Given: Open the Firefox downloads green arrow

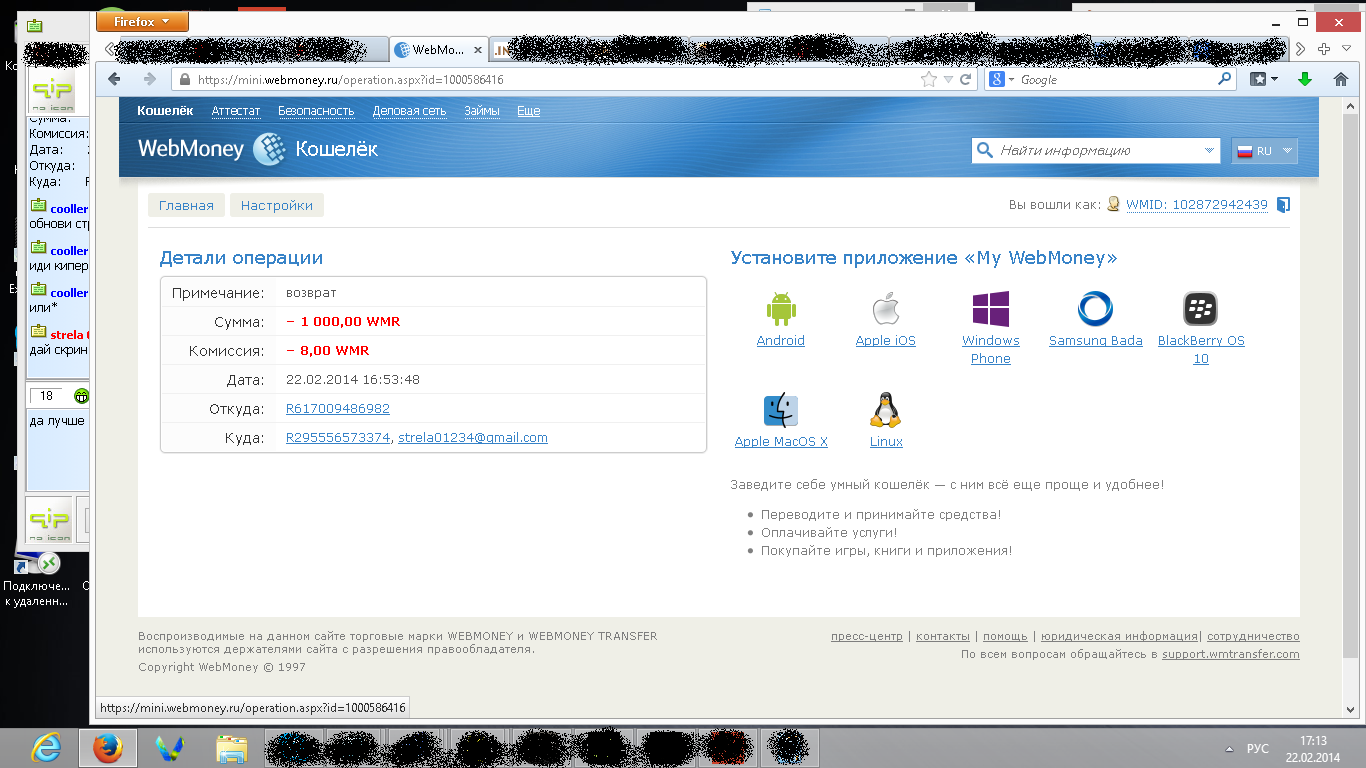Looking at the screenshot, I should point(1304,80).
